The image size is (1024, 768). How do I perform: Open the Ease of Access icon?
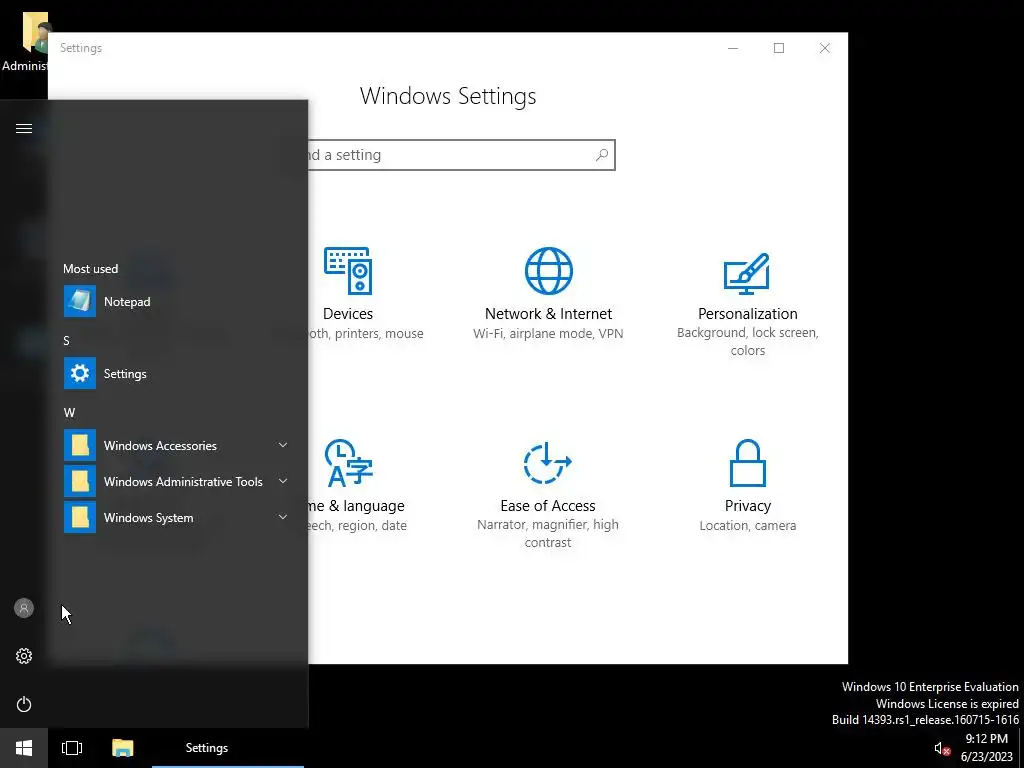[547, 463]
